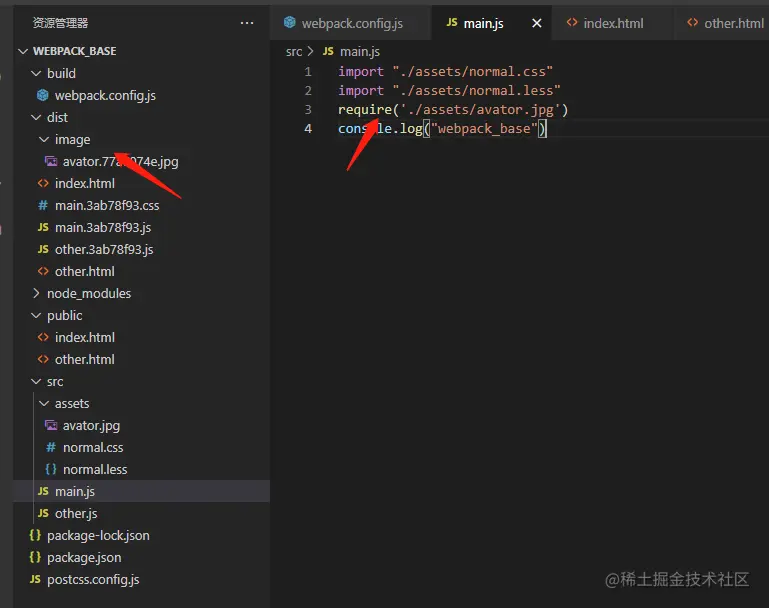Collapse the dist folder

point(36,118)
